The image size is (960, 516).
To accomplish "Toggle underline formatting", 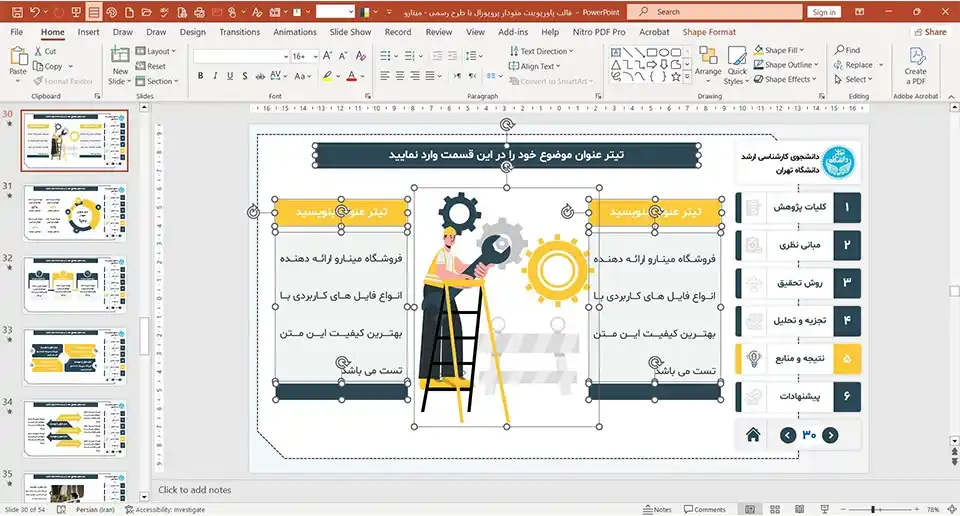I will pos(230,76).
